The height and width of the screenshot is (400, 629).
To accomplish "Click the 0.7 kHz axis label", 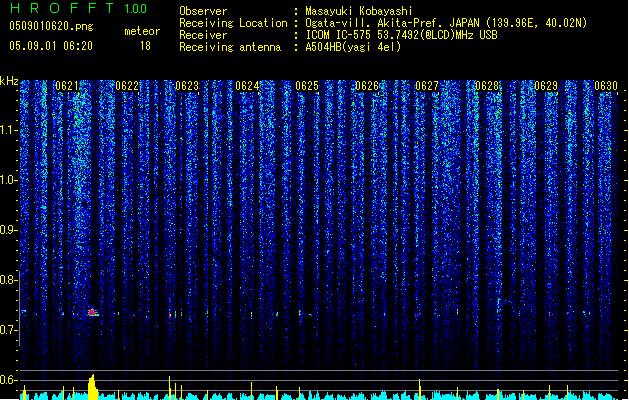I will pos(8,330).
